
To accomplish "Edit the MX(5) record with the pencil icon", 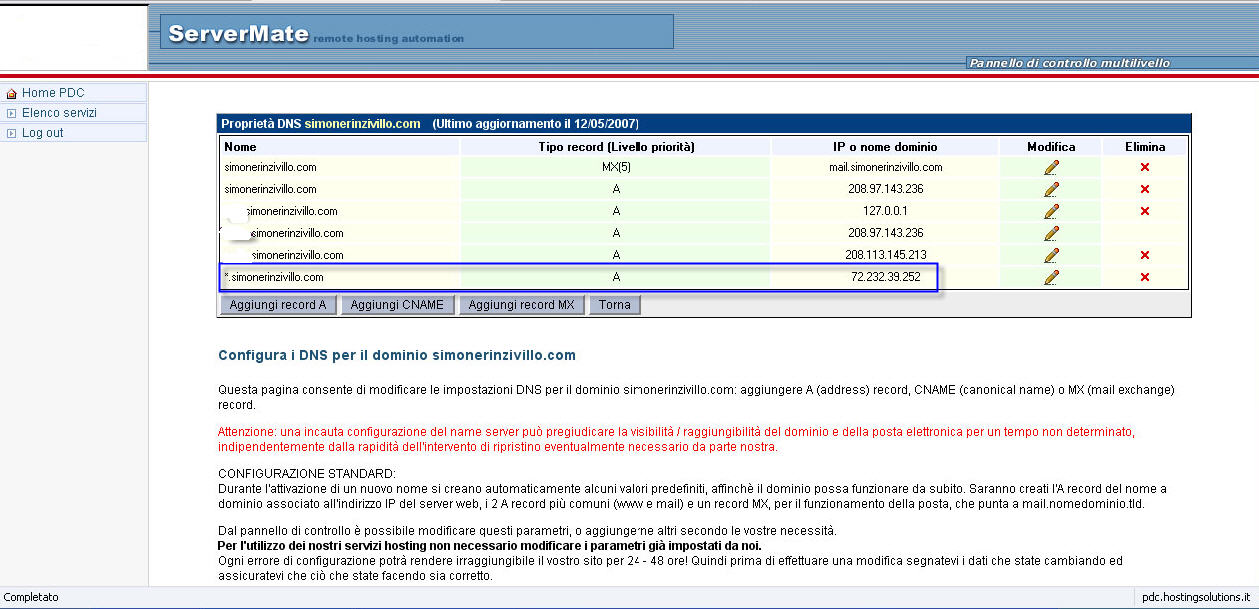I will tap(1051, 167).
